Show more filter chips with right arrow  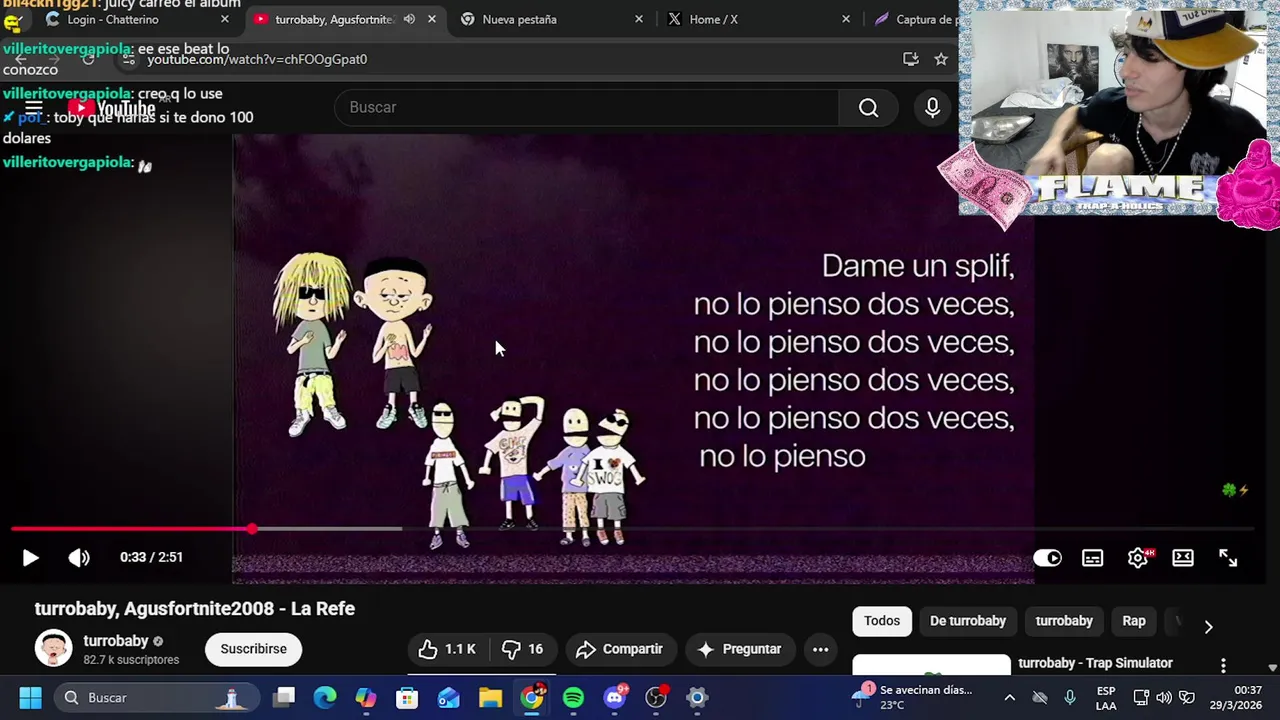coord(1208,626)
